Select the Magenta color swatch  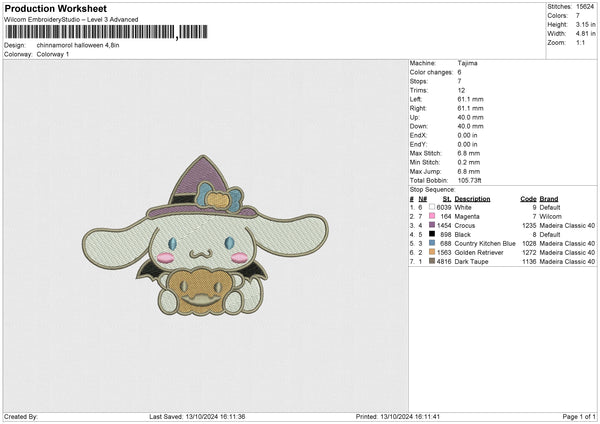pos(434,216)
